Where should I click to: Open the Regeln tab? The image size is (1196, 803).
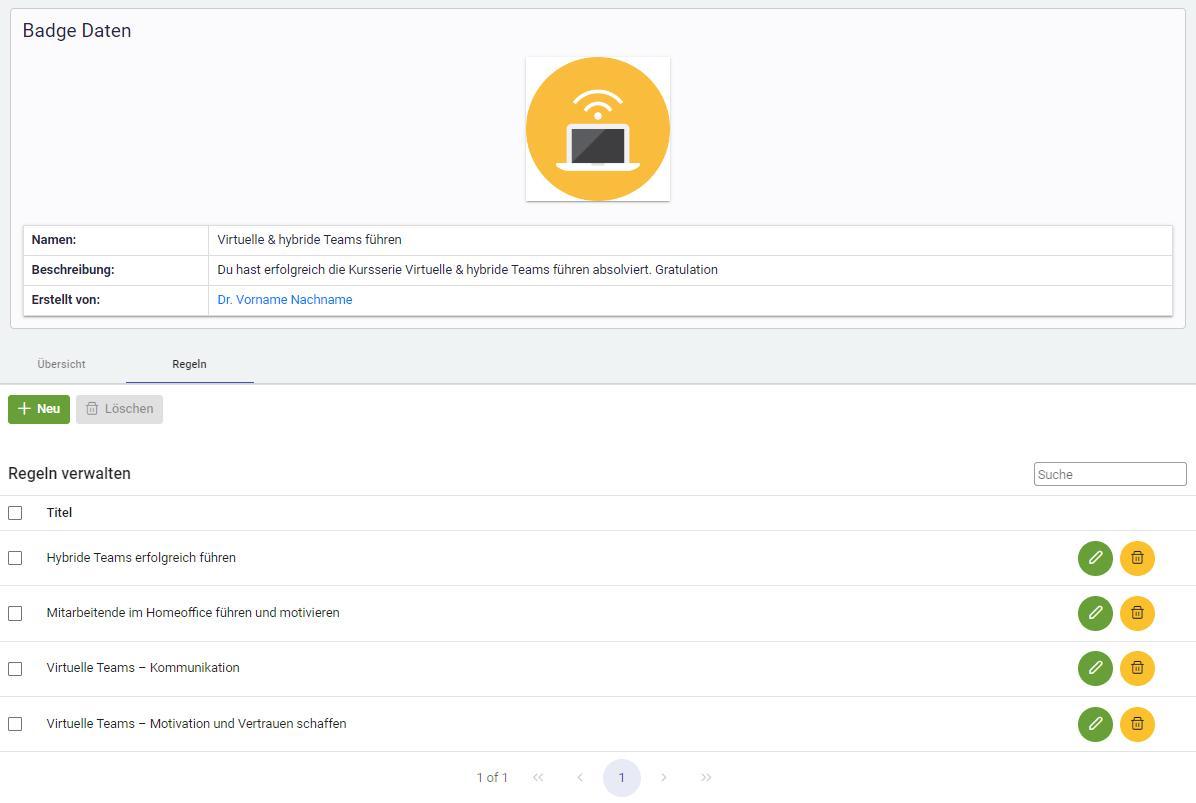click(x=189, y=364)
